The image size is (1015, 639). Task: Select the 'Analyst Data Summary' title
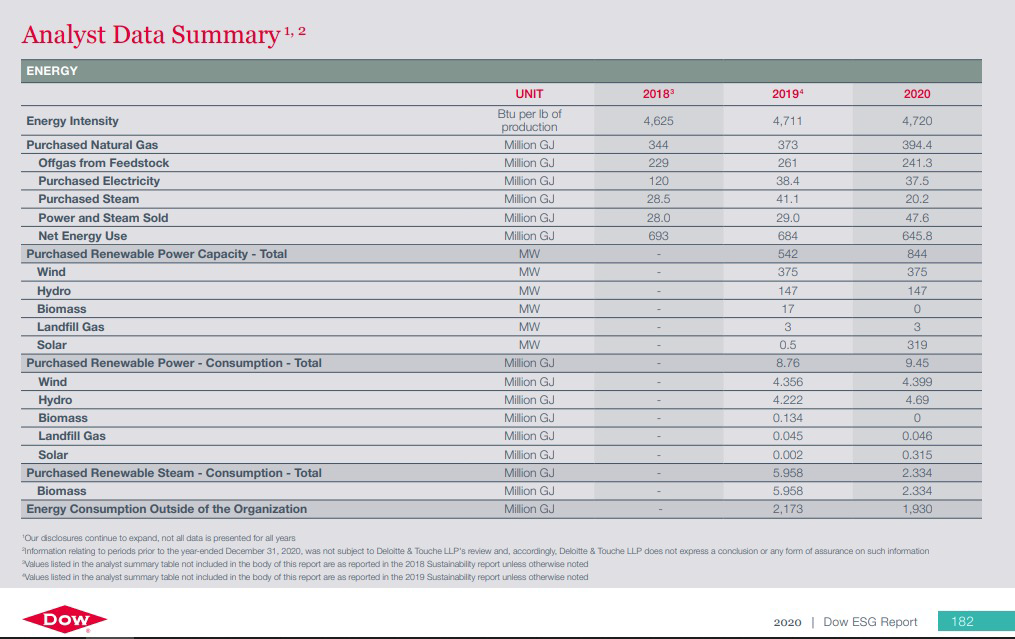[151, 34]
